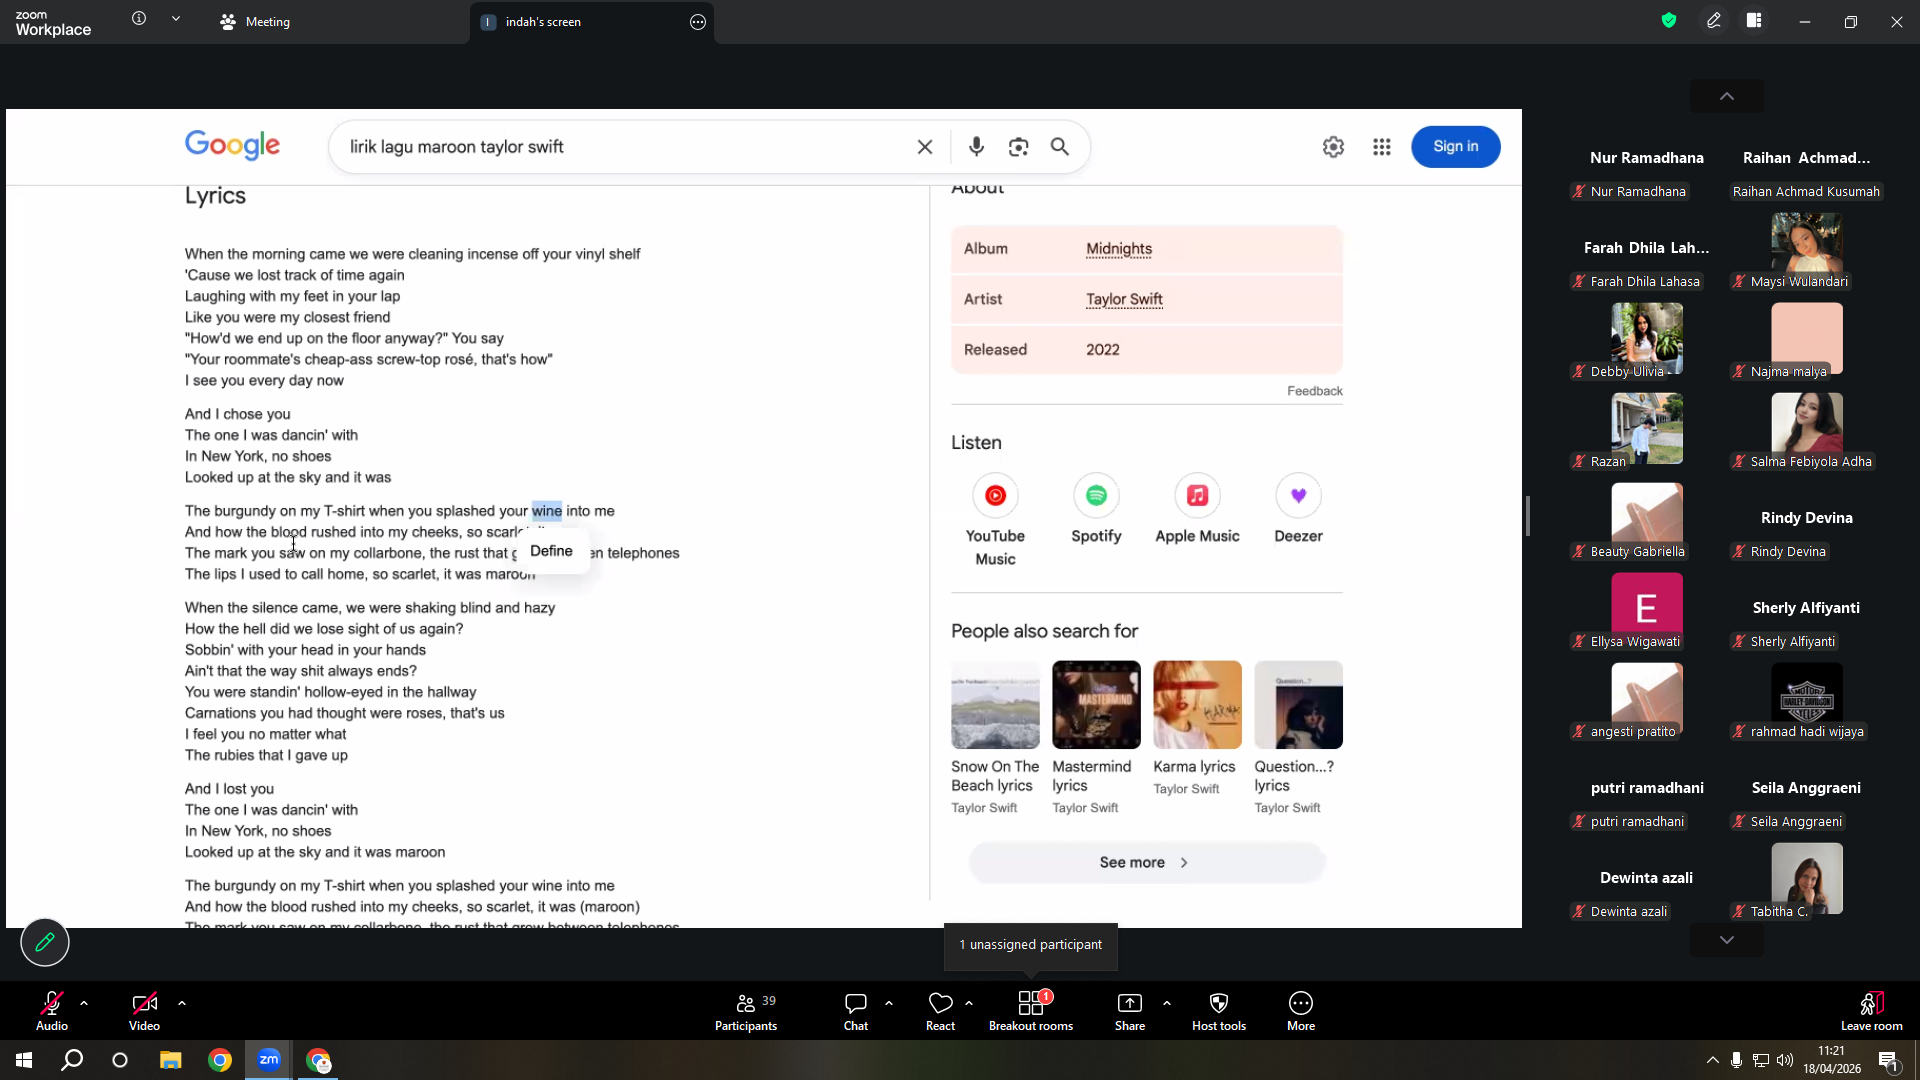
Task: Open Zoom app from taskbar
Action: [x=269, y=1060]
